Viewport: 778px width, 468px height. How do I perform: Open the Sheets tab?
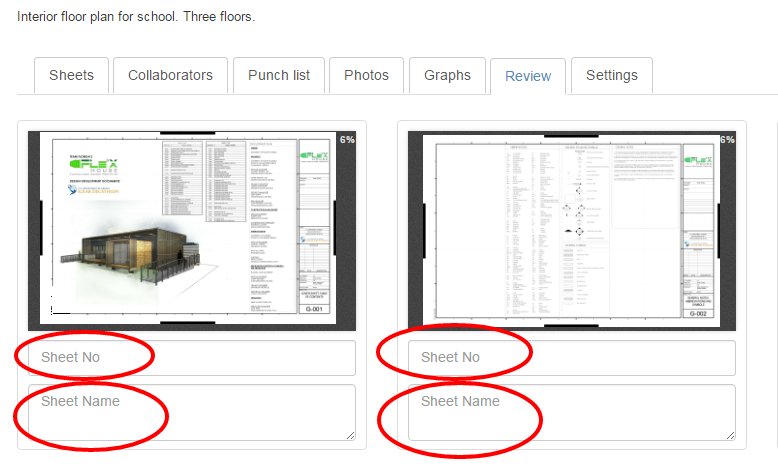71,75
